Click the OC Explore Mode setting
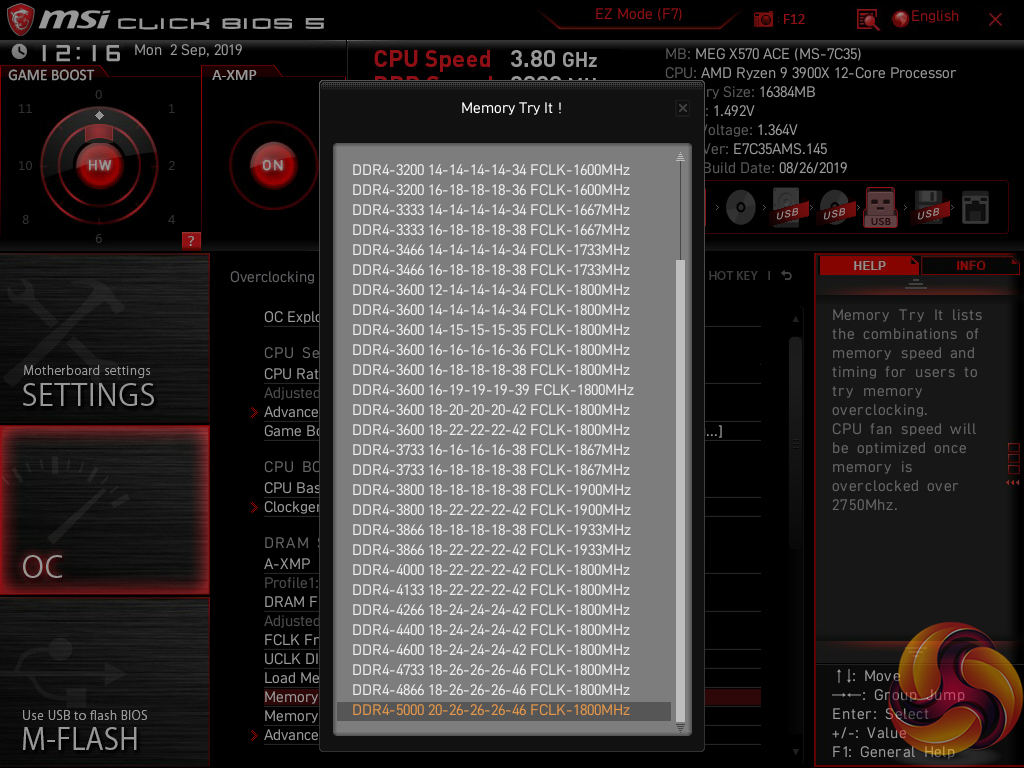The height and width of the screenshot is (768, 1024). (291, 317)
